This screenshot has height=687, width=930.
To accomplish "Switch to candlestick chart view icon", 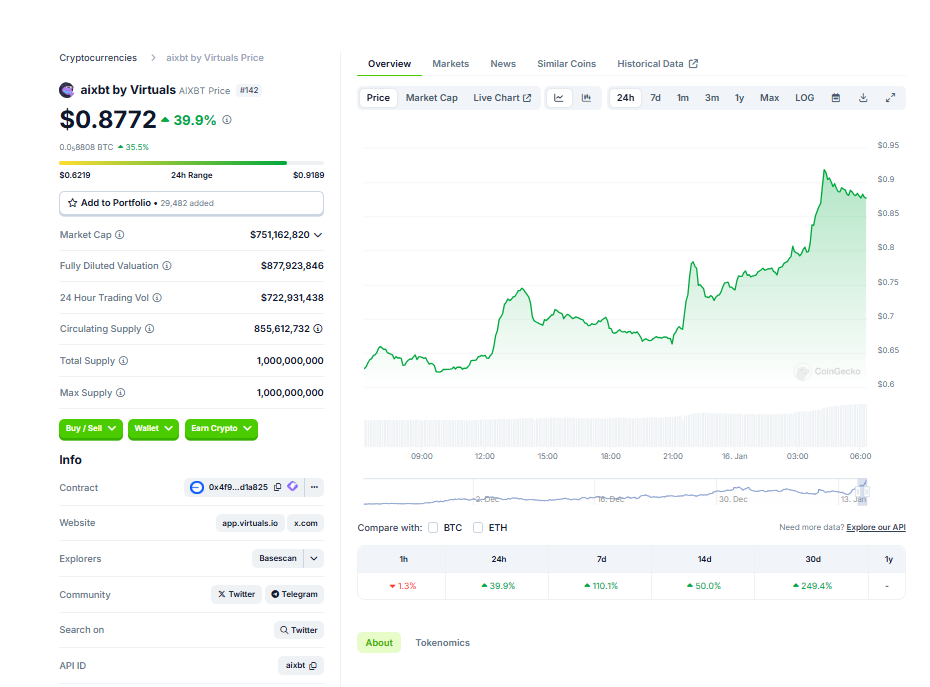I will (x=586, y=98).
